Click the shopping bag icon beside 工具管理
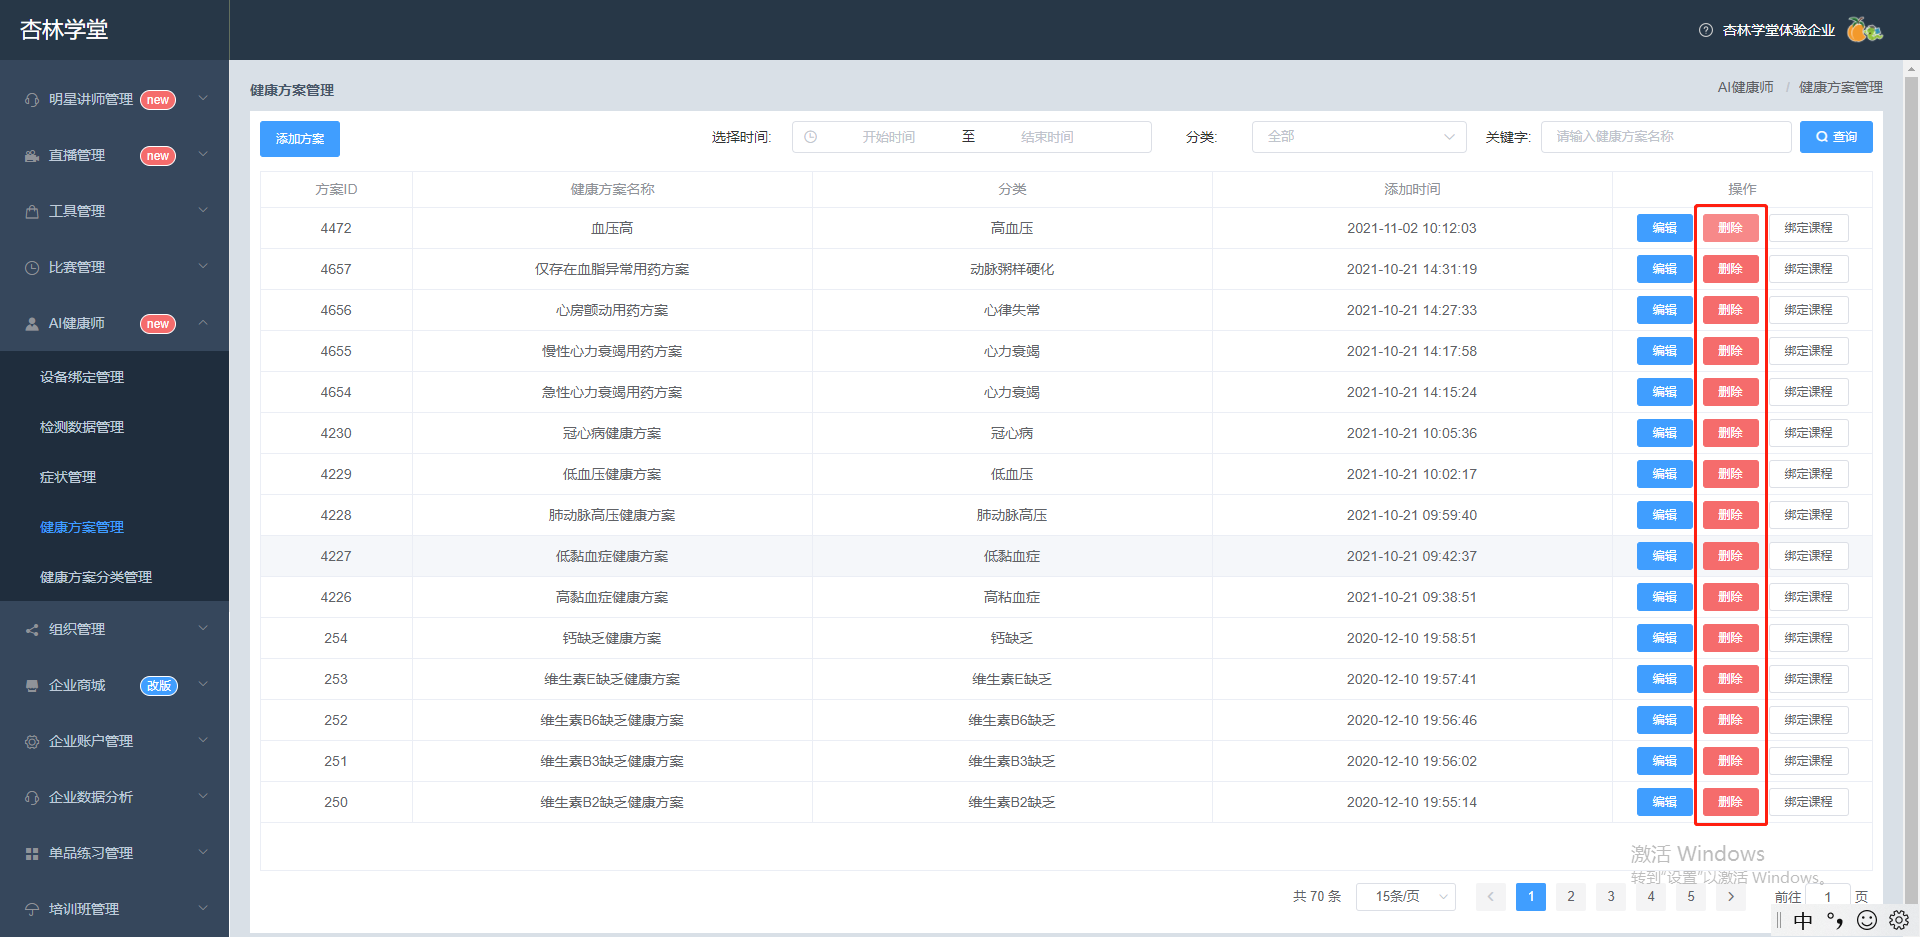 point(32,212)
